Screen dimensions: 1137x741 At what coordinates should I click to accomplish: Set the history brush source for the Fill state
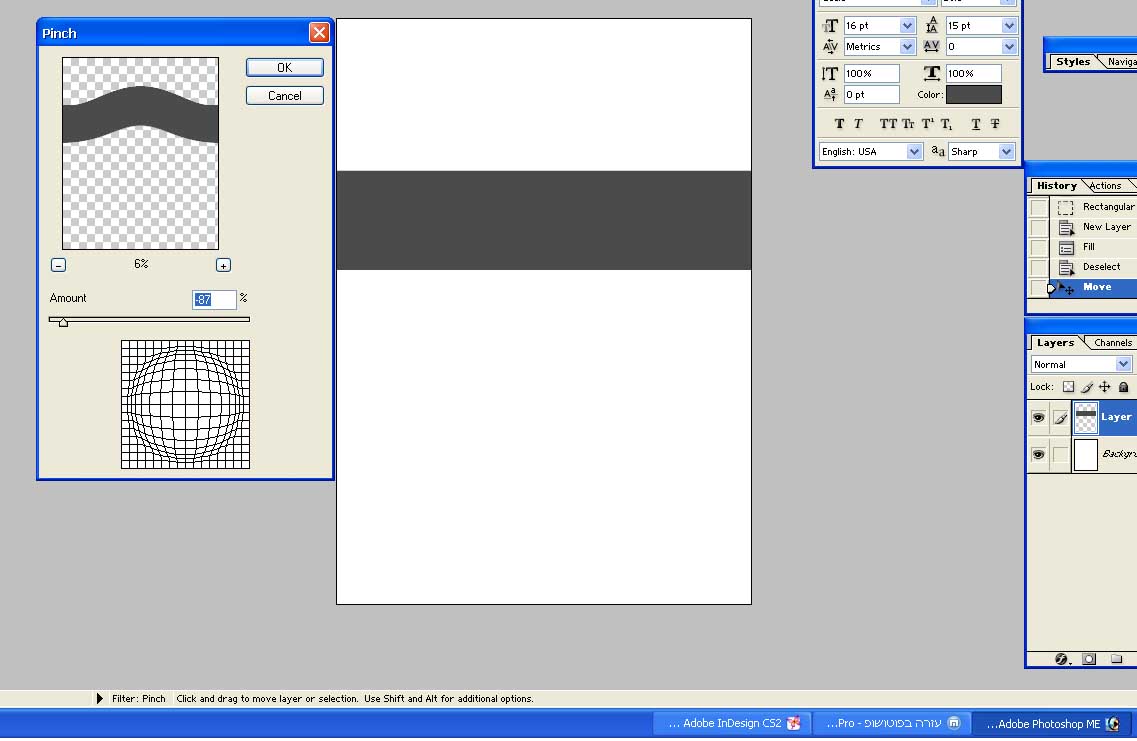[x=1039, y=247]
